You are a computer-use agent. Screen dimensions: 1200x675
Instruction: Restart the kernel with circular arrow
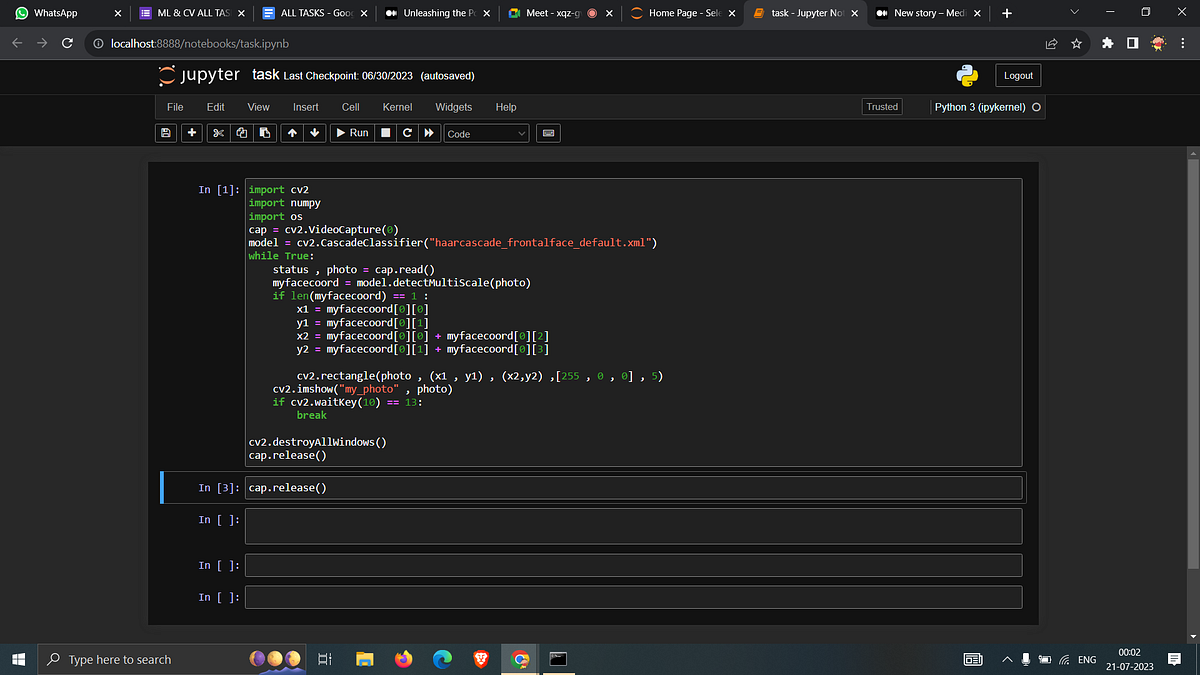(x=407, y=133)
